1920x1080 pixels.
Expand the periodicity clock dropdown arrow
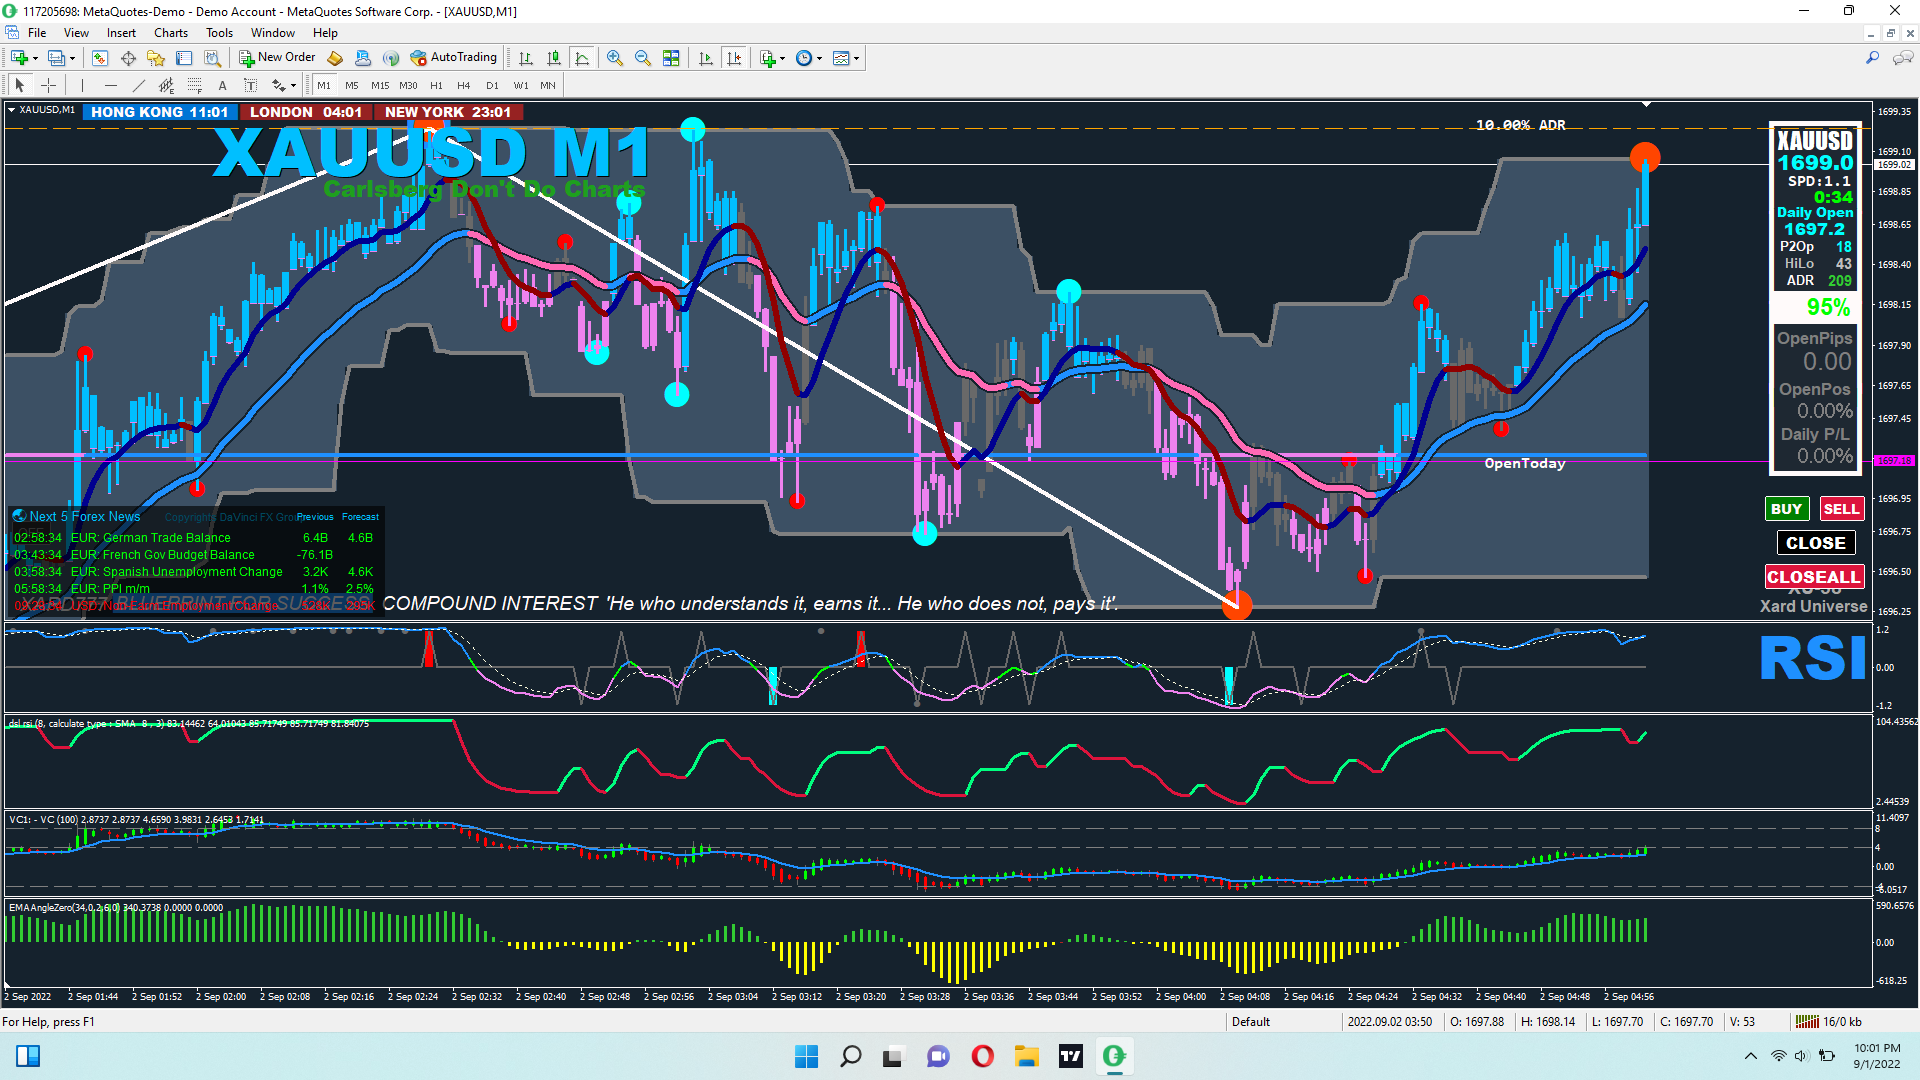point(820,58)
